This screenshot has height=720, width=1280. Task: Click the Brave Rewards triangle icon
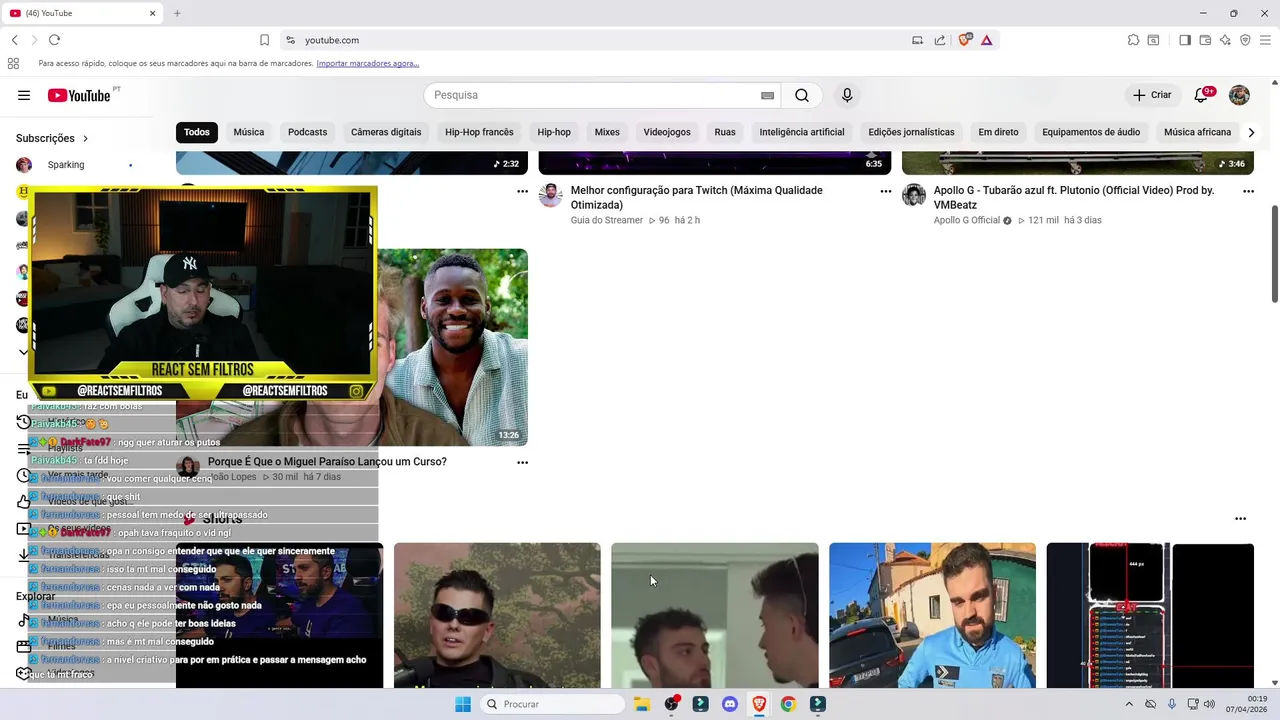[x=986, y=40]
